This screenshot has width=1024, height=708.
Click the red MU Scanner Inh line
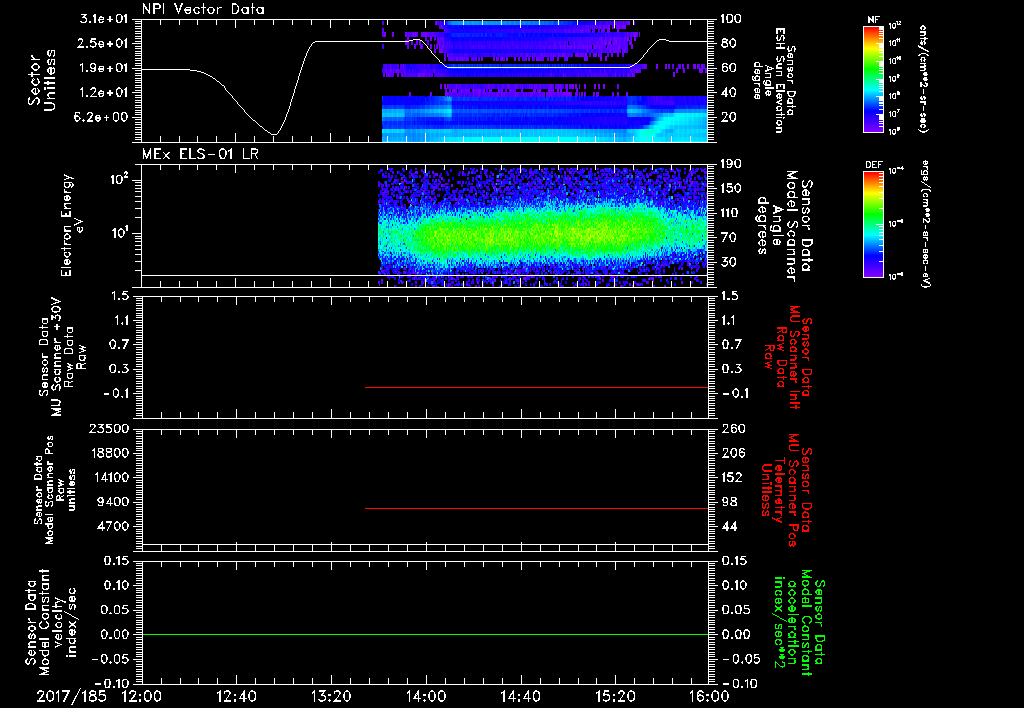coord(537,387)
